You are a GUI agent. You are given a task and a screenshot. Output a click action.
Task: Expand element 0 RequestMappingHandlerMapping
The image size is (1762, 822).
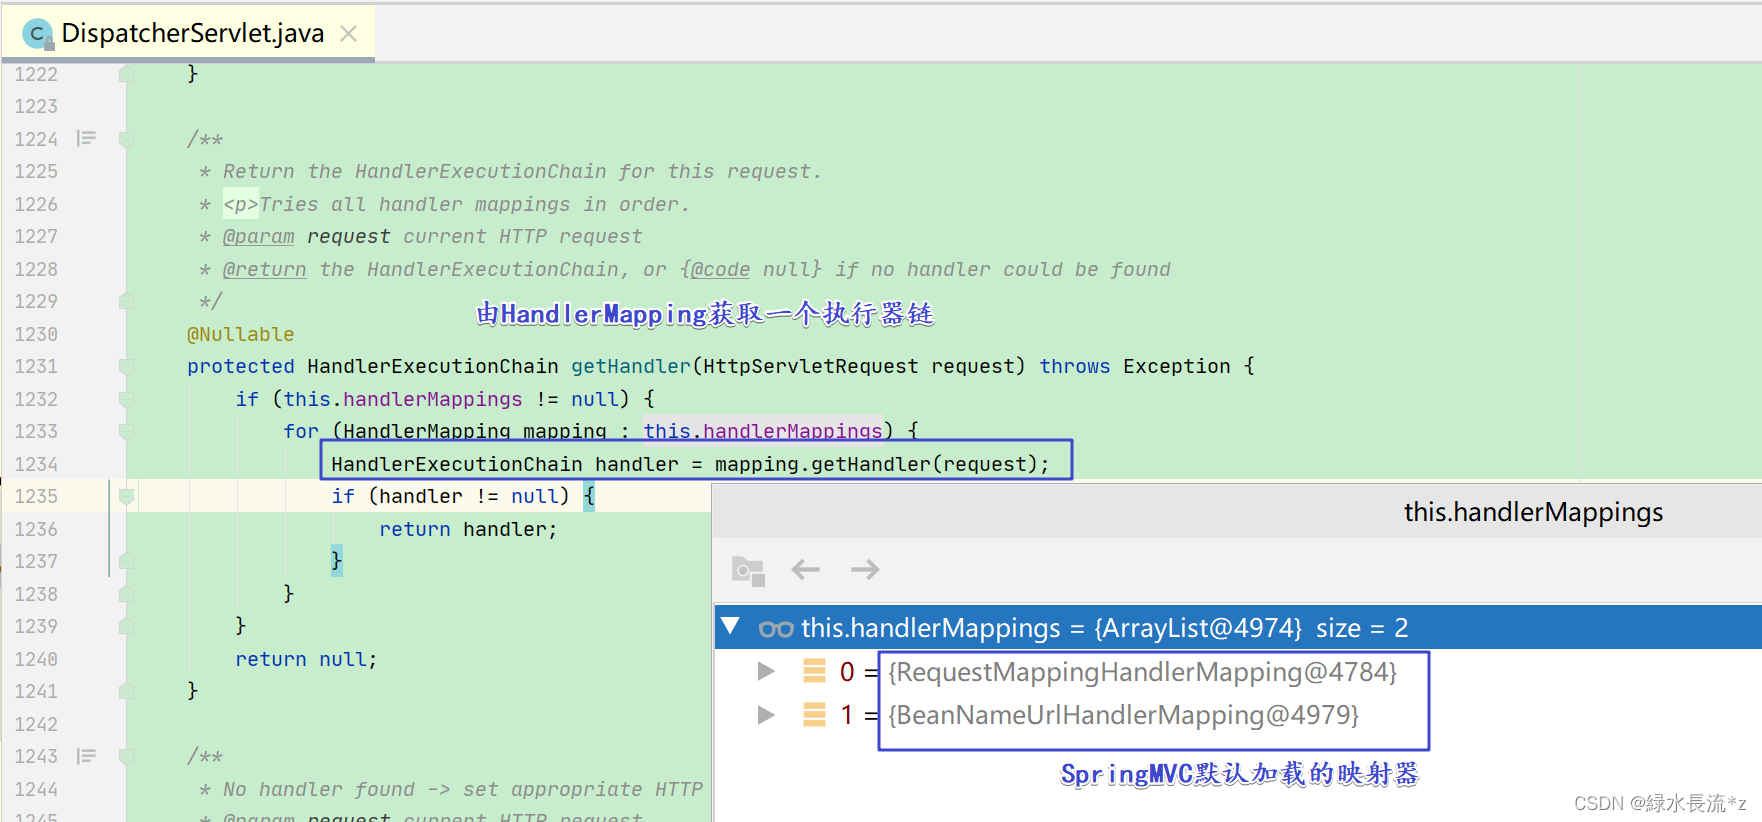766,671
